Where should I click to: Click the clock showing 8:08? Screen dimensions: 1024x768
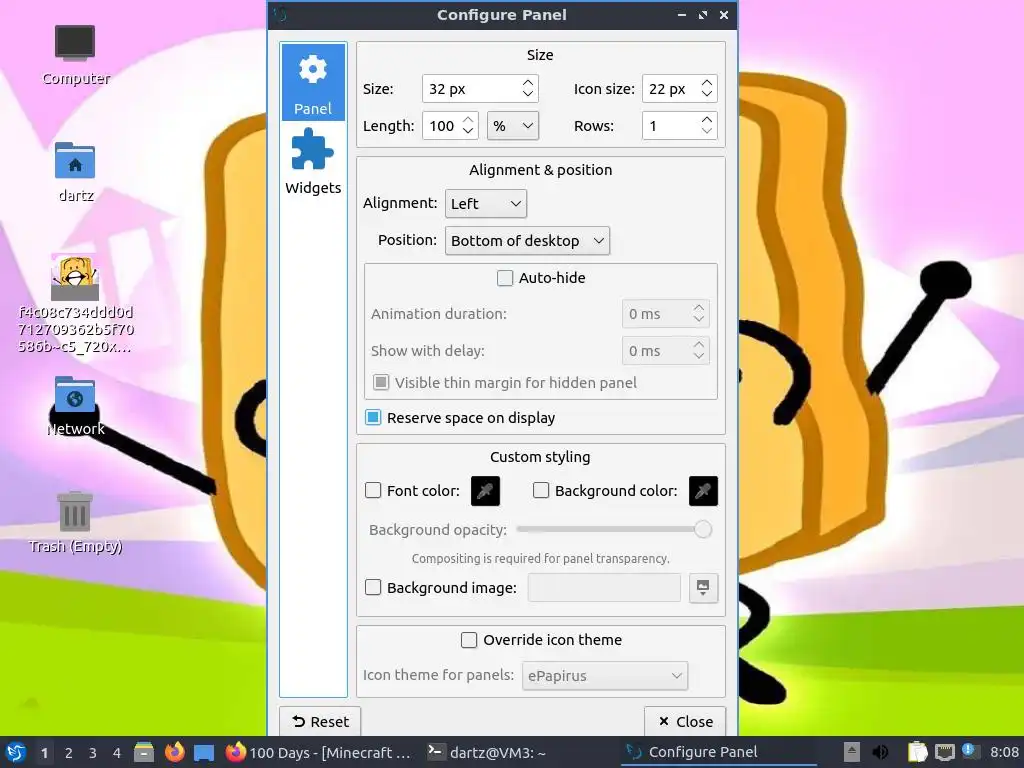coord(1004,752)
